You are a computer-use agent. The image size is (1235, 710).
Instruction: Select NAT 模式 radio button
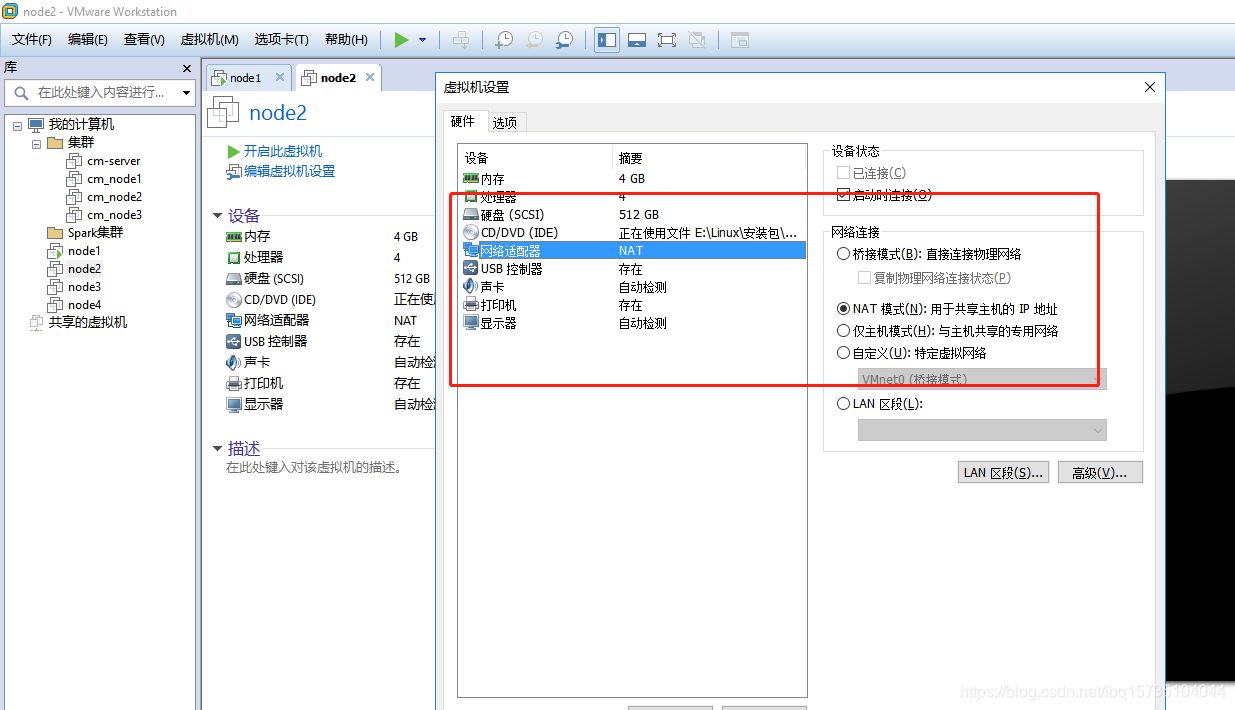click(x=844, y=309)
